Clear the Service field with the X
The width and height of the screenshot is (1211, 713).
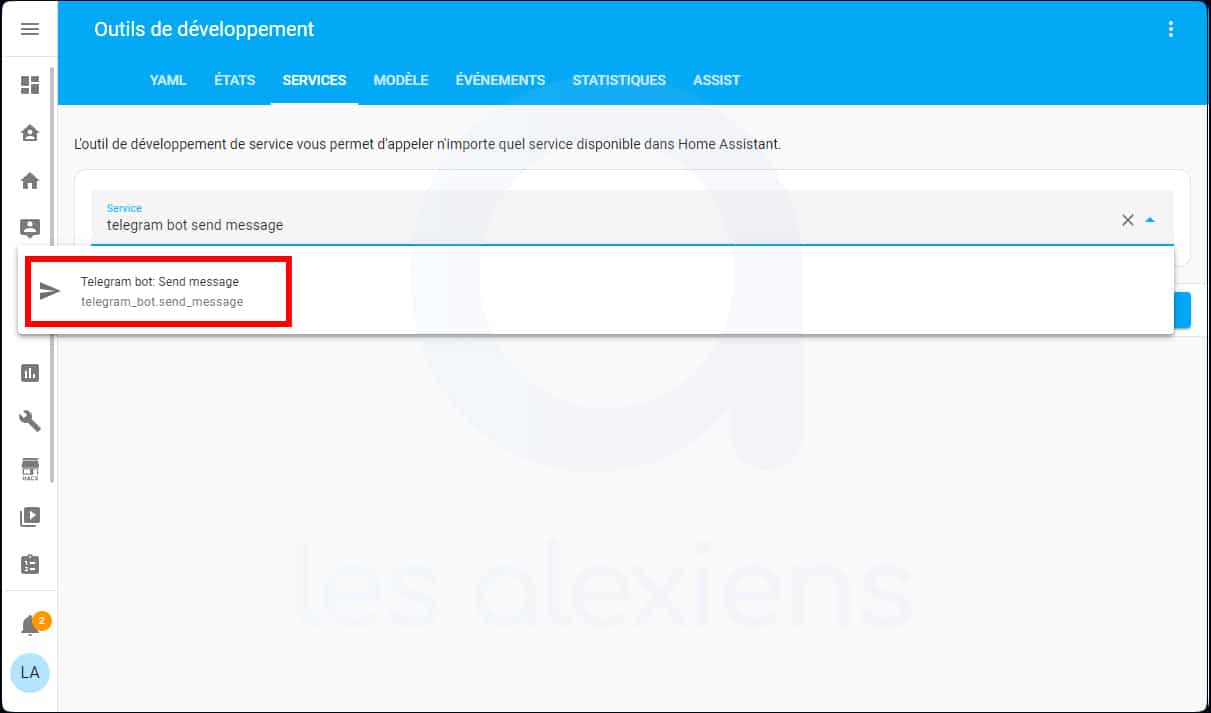[1127, 219]
